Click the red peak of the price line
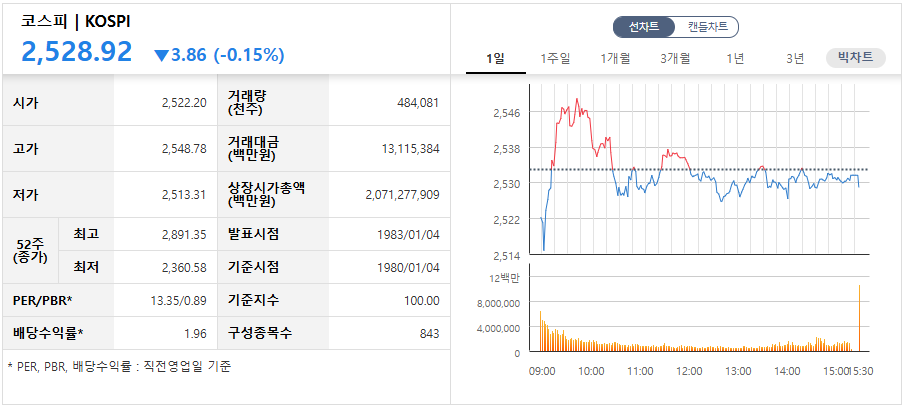This screenshot has height=405, width=905. pos(577,99)
